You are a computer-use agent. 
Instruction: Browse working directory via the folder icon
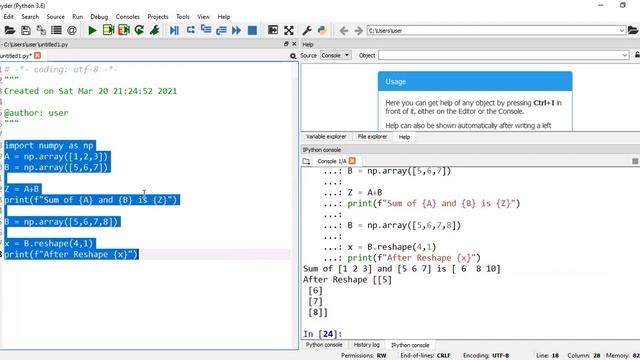pyautogui.click(x=633, y=30)
